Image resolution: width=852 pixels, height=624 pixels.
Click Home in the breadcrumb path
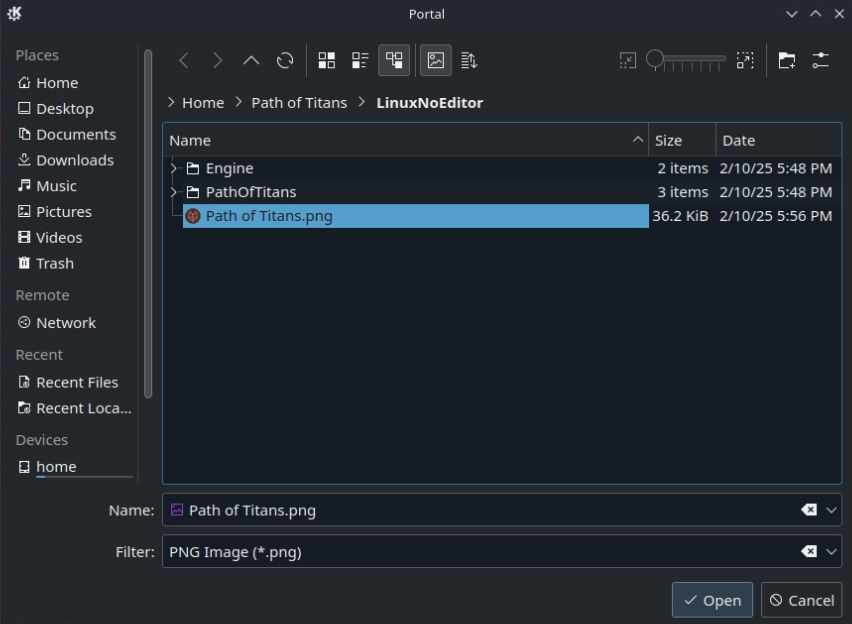click(x=203, y=103)
